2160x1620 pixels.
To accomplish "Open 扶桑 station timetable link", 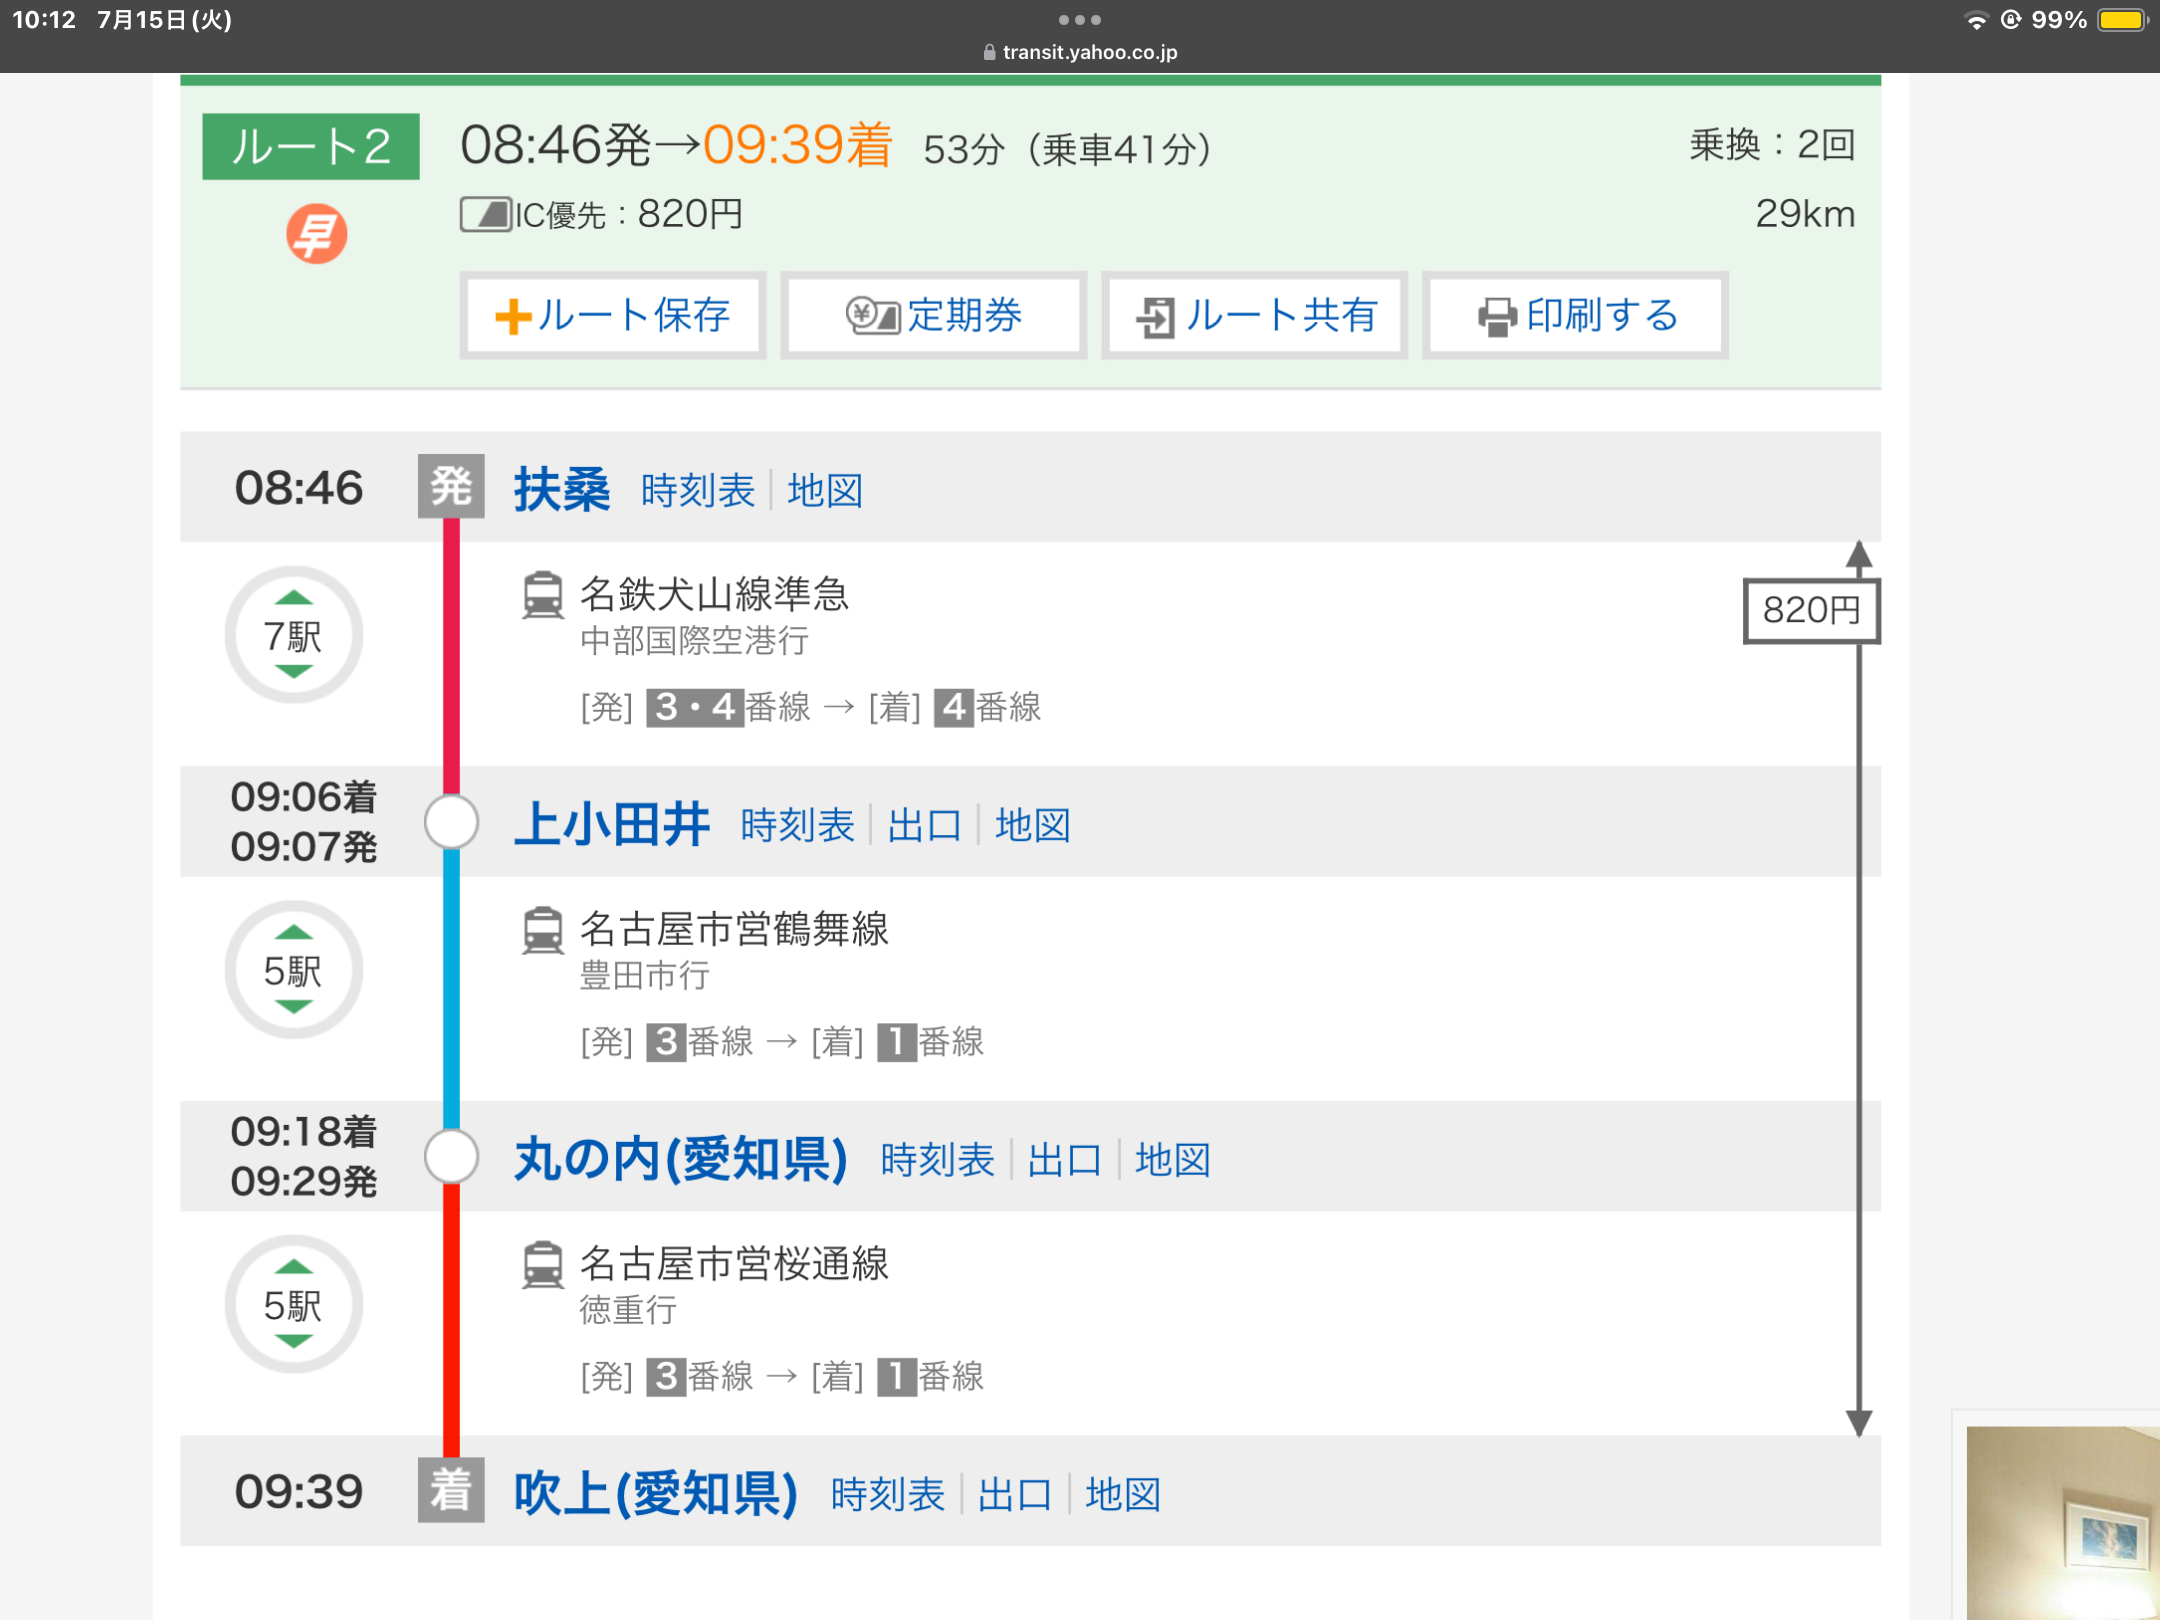I will (x=697, y=490).
